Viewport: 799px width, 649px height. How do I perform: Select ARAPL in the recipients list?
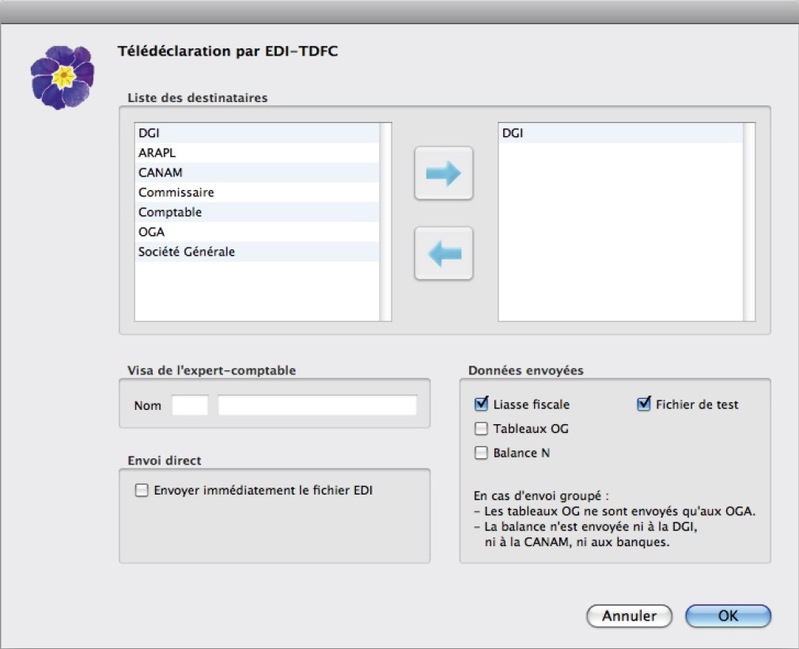tap(257, 153)
